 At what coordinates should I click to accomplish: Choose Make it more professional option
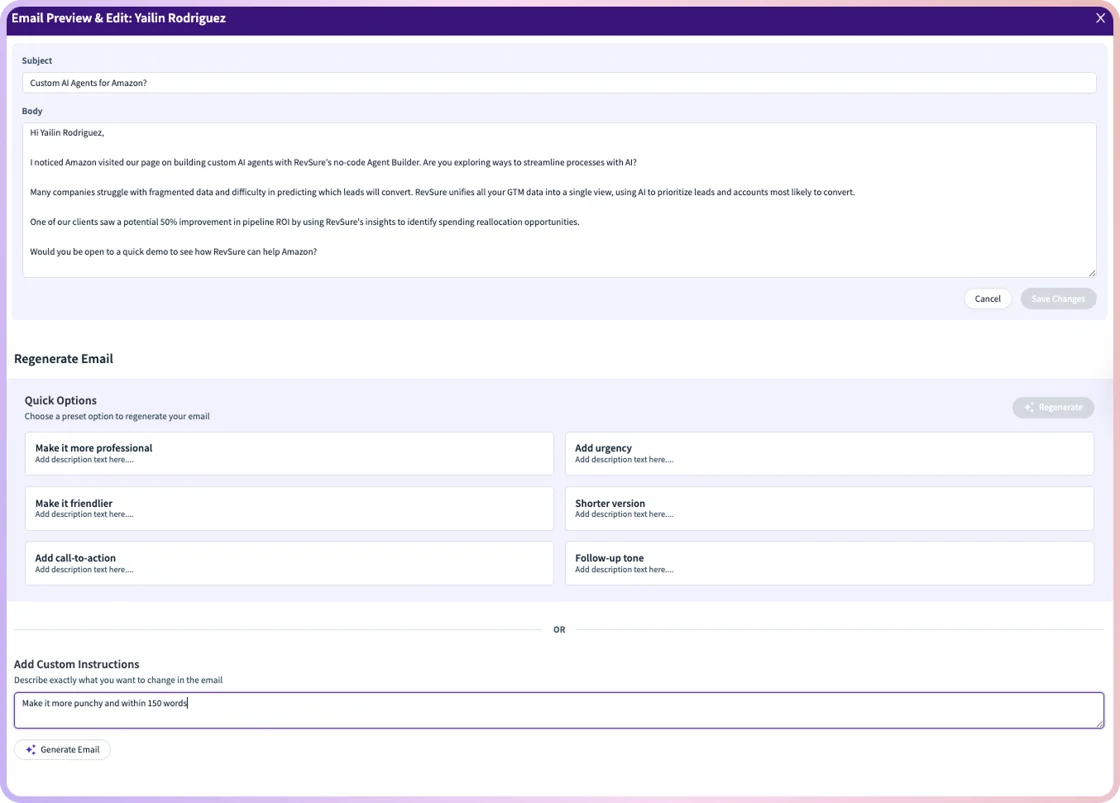(289, 454)
